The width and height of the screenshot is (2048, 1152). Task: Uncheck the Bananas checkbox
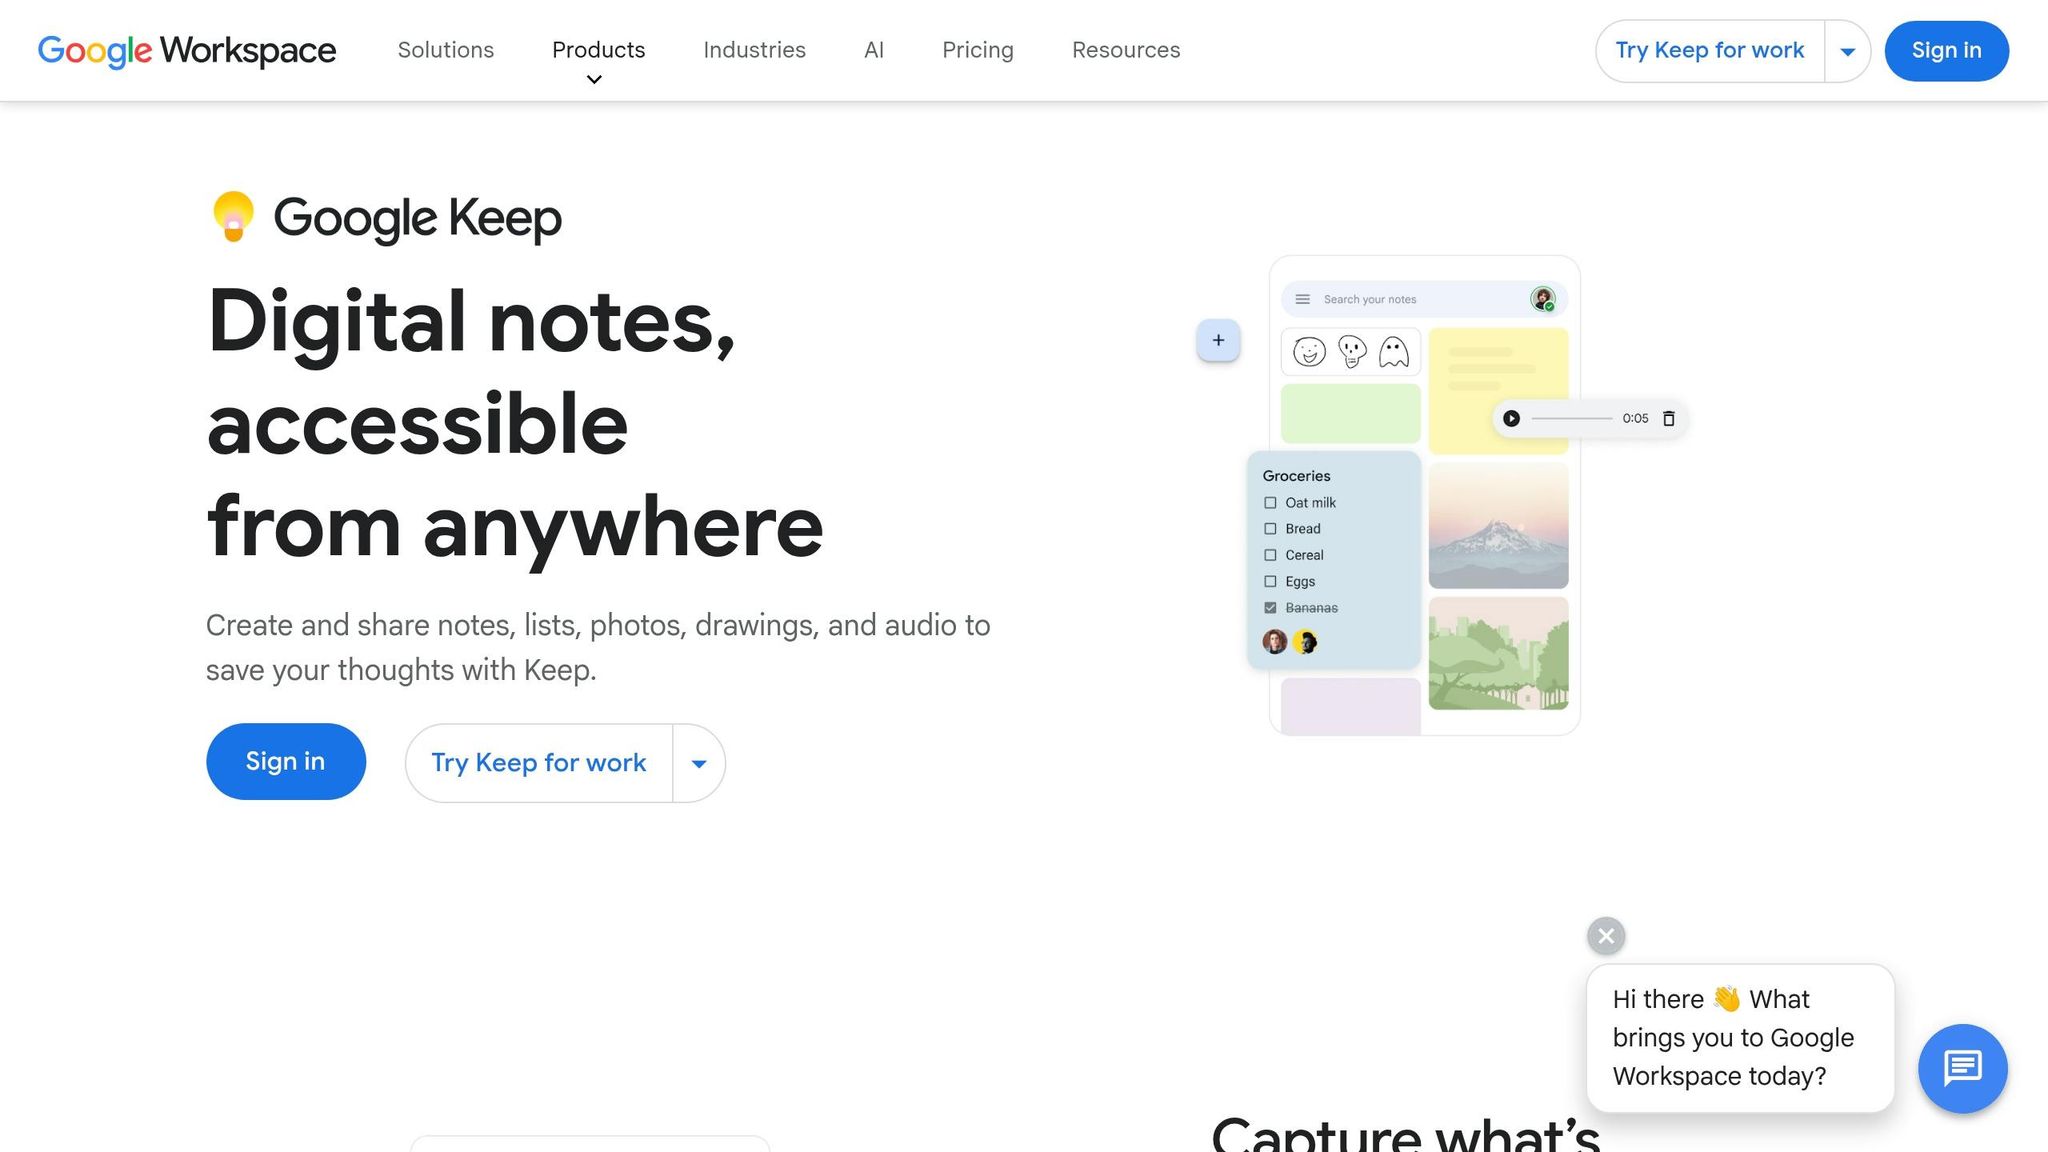[1270, 608]
